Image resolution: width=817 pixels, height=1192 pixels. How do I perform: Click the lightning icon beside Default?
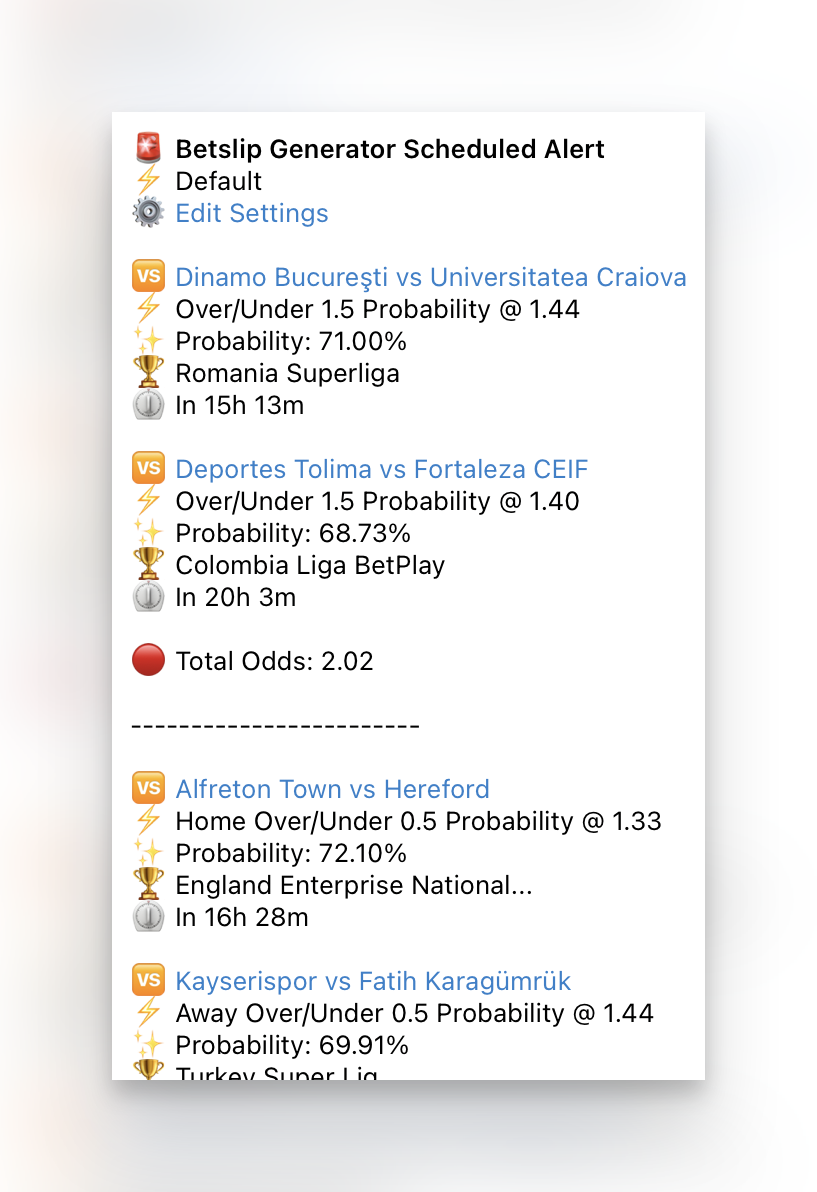point(148,181)
